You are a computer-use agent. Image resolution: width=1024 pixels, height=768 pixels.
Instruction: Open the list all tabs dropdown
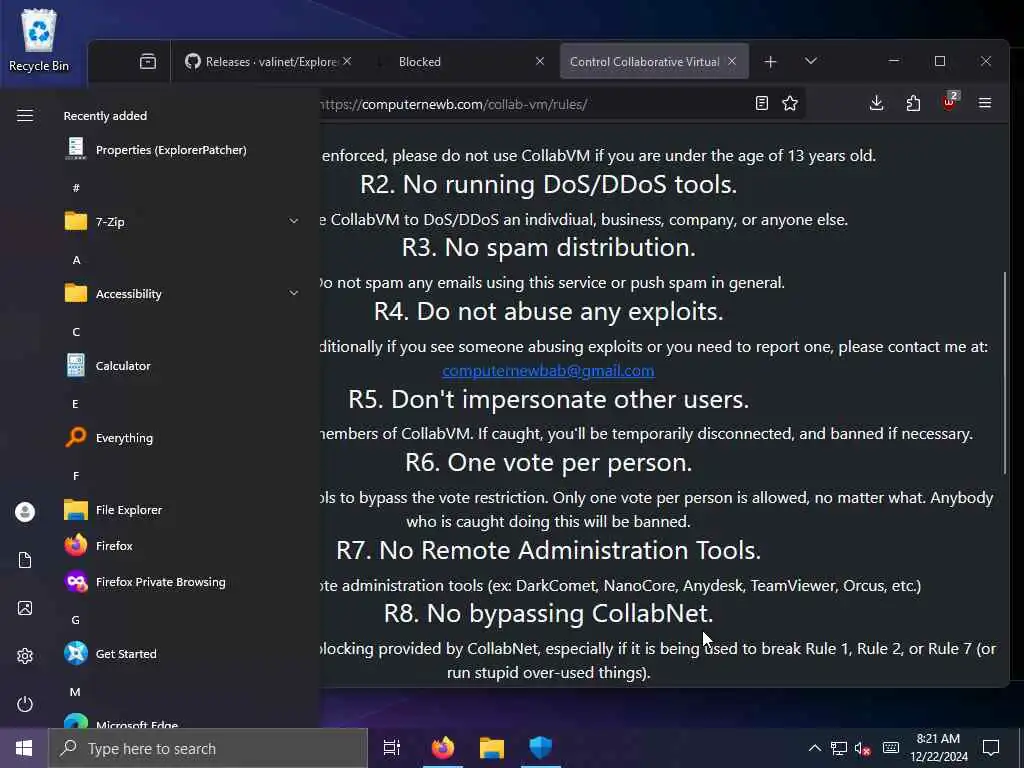[x=810, y=61]
